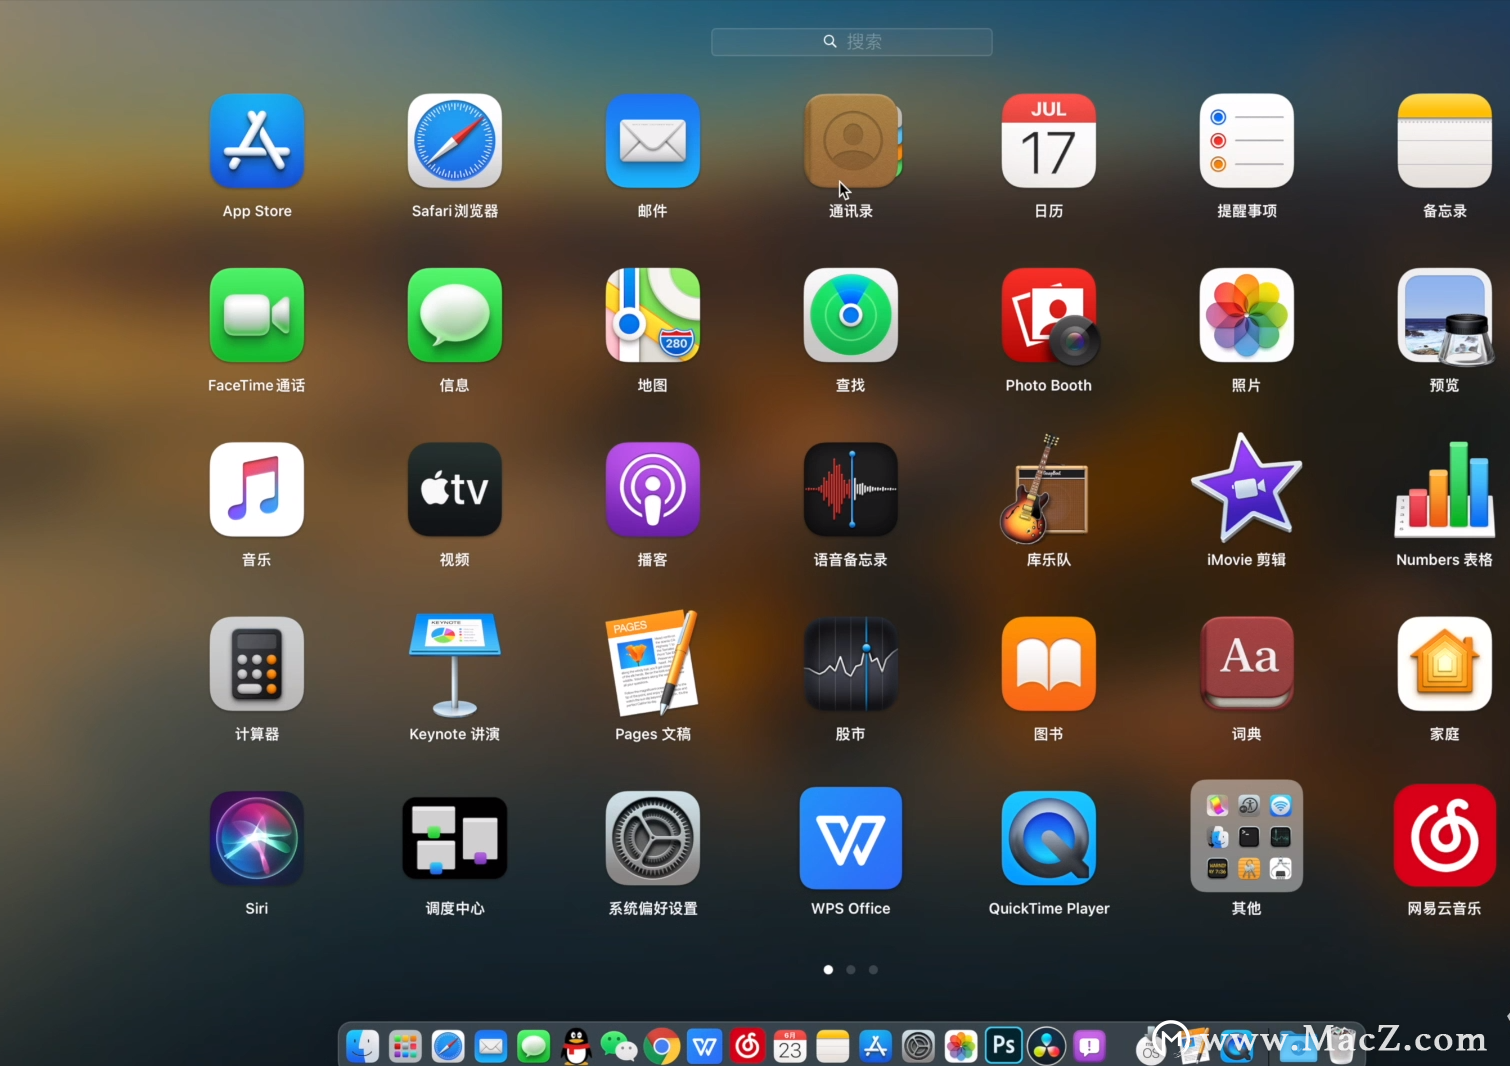Launch 提醒事项 reminders app
Screen dimensions: 1510x1066
1247,141
